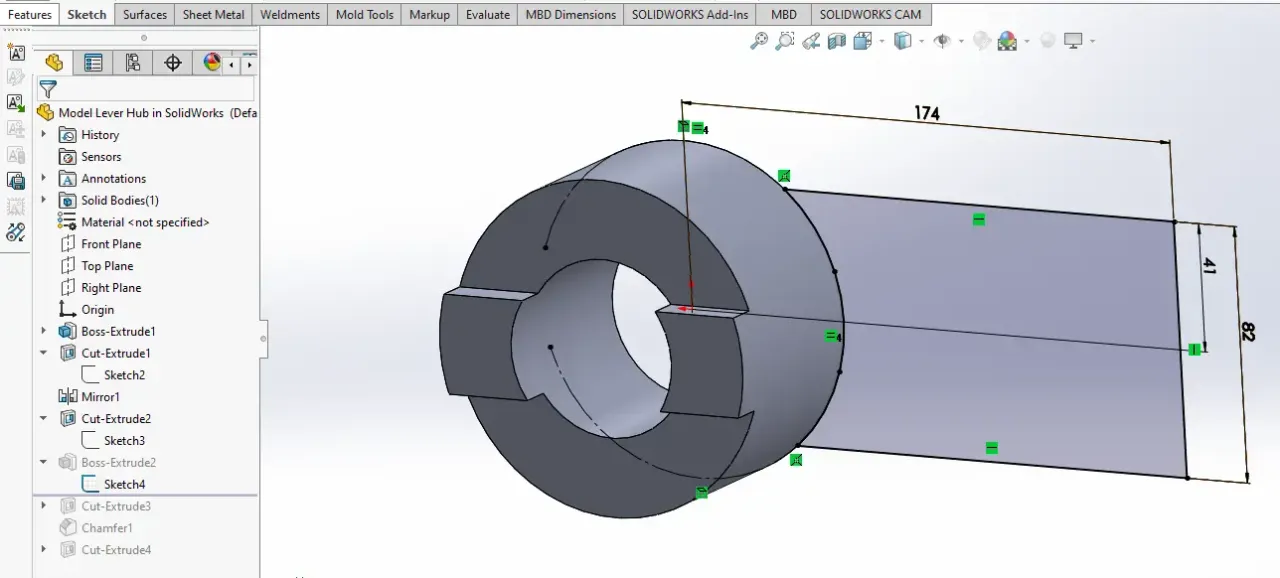Expand the Annotations tree node
Screen dimensions: 1280x578
coord(44,178)
